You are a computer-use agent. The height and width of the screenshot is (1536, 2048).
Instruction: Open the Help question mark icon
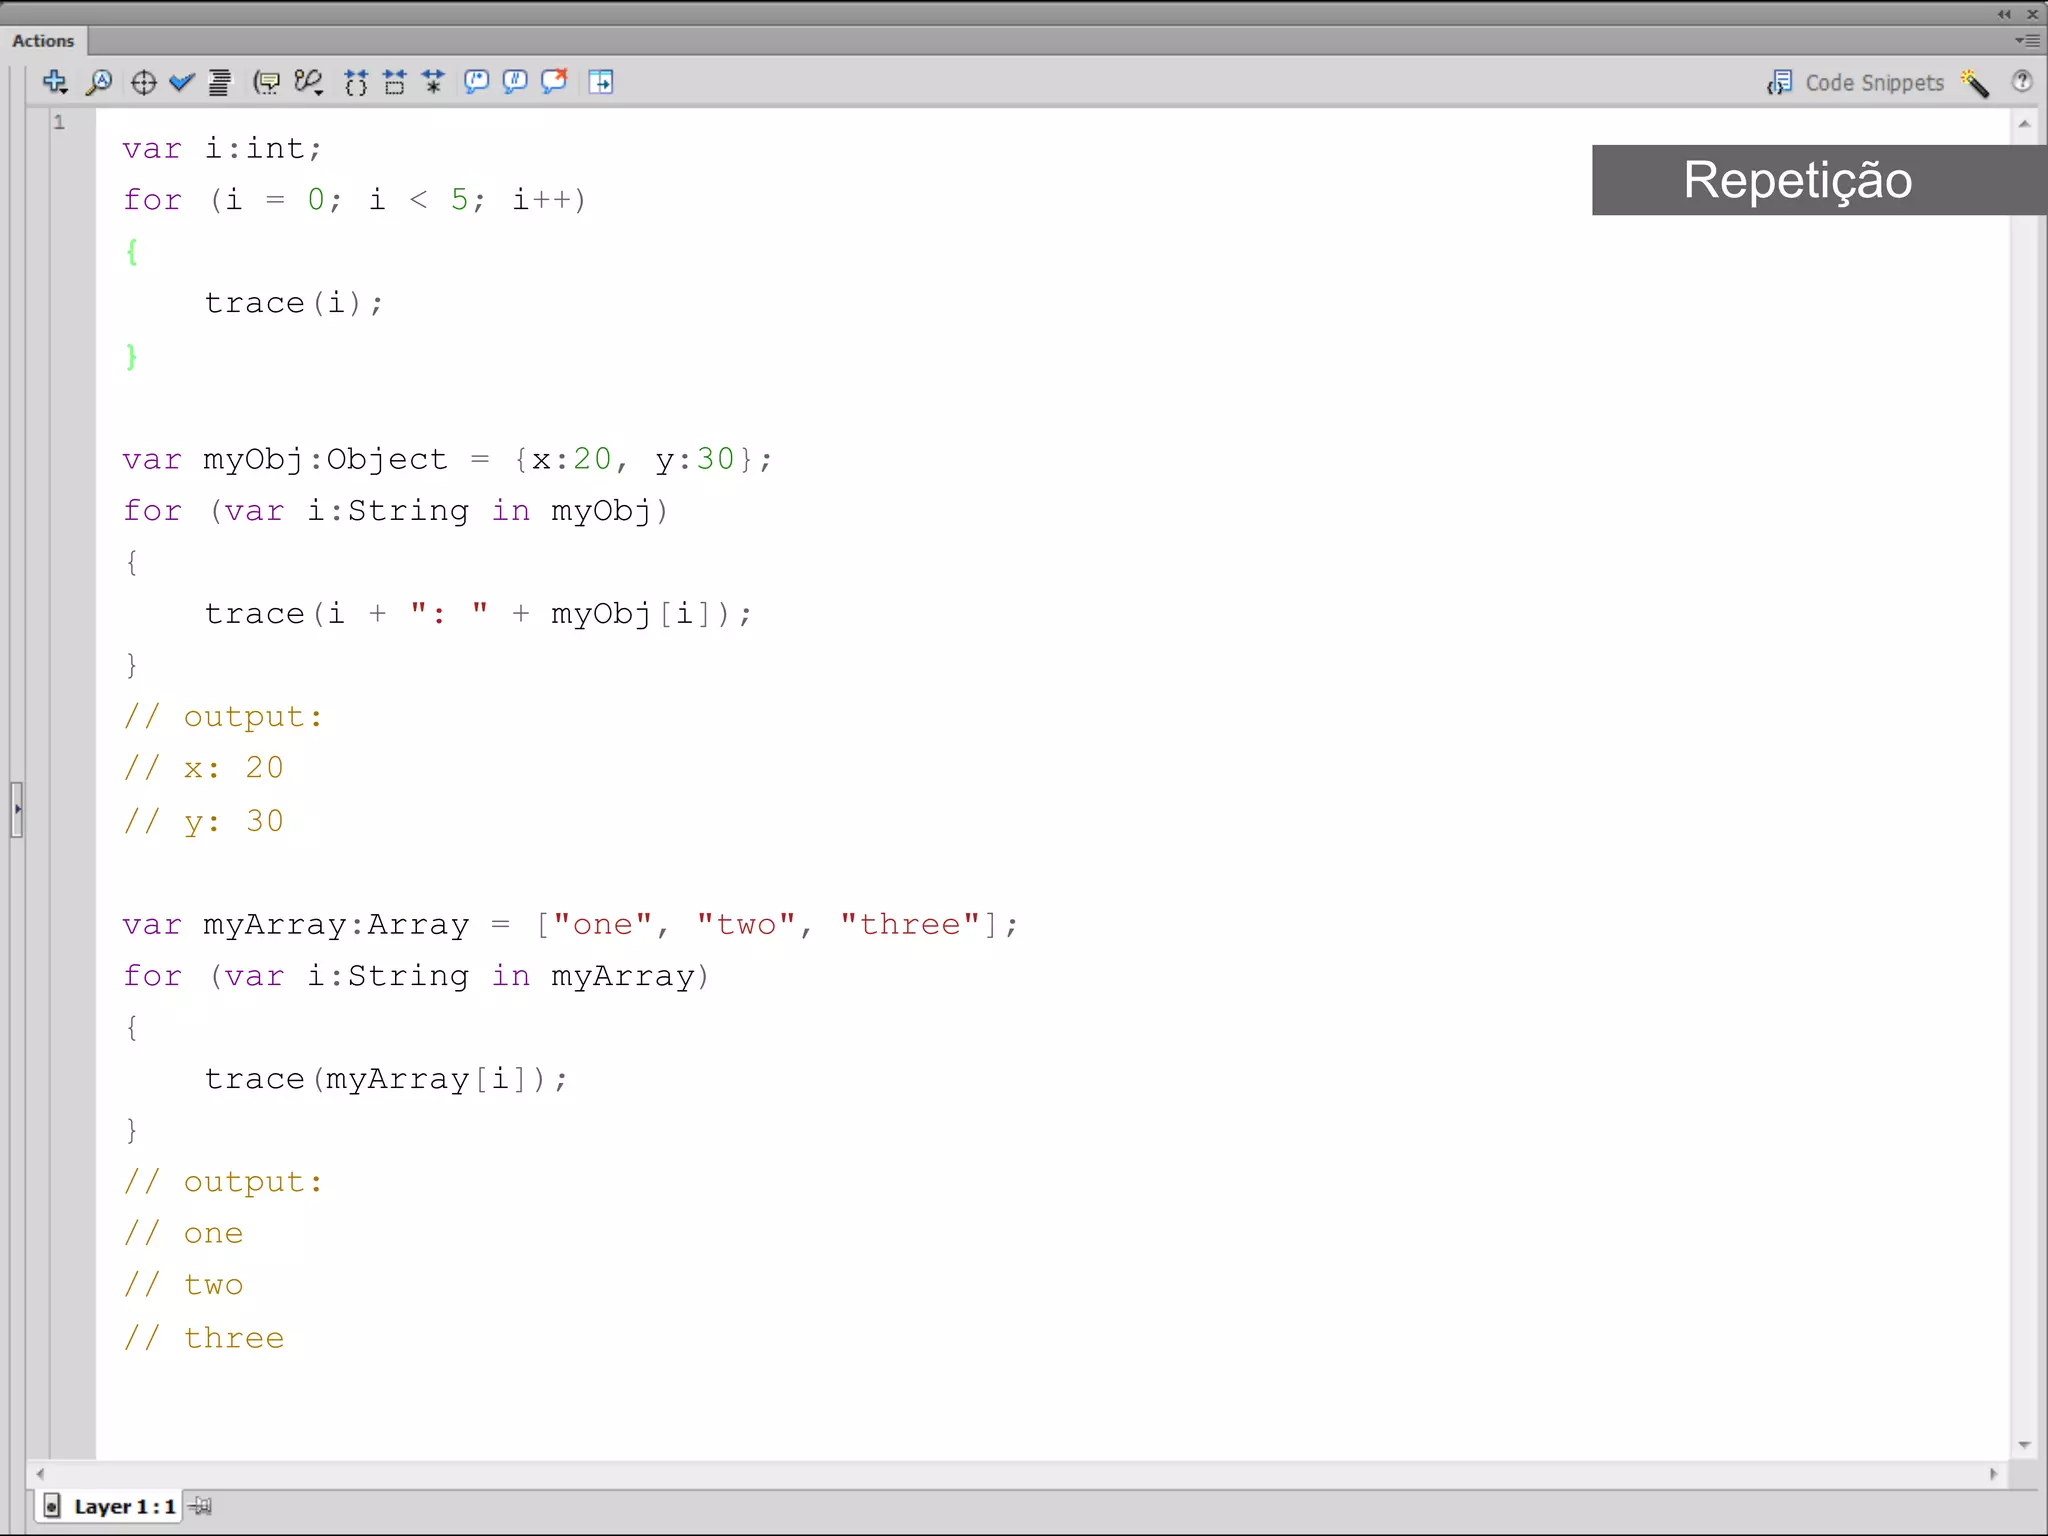click(2022, 82)
